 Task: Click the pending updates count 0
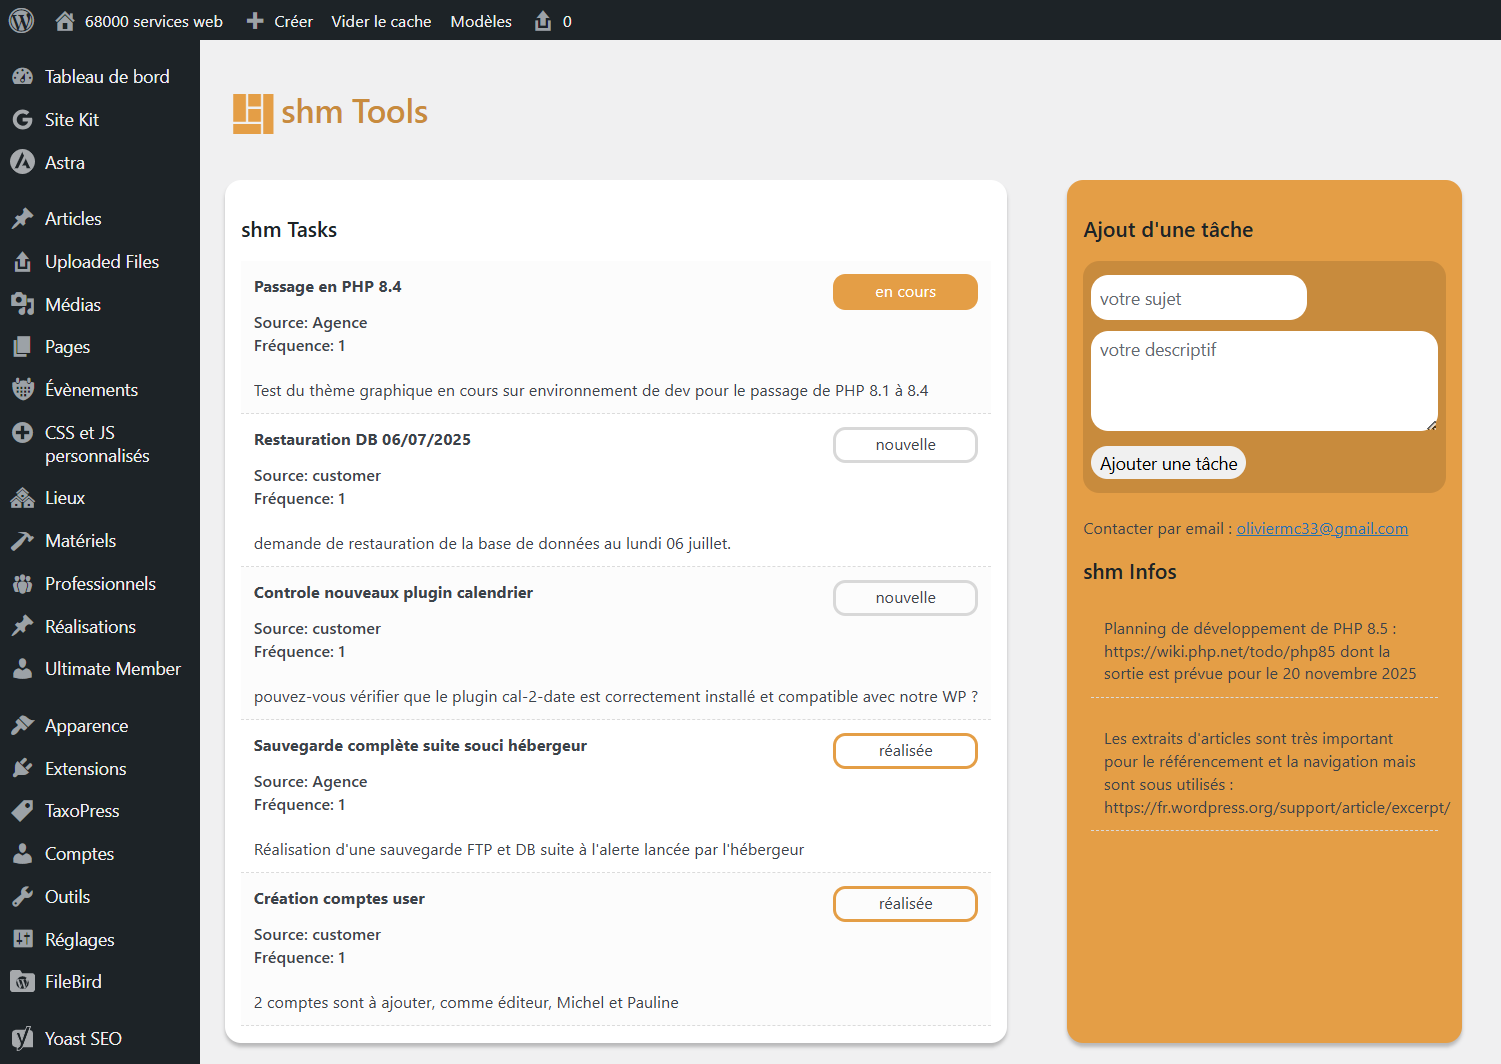(567, 21)
